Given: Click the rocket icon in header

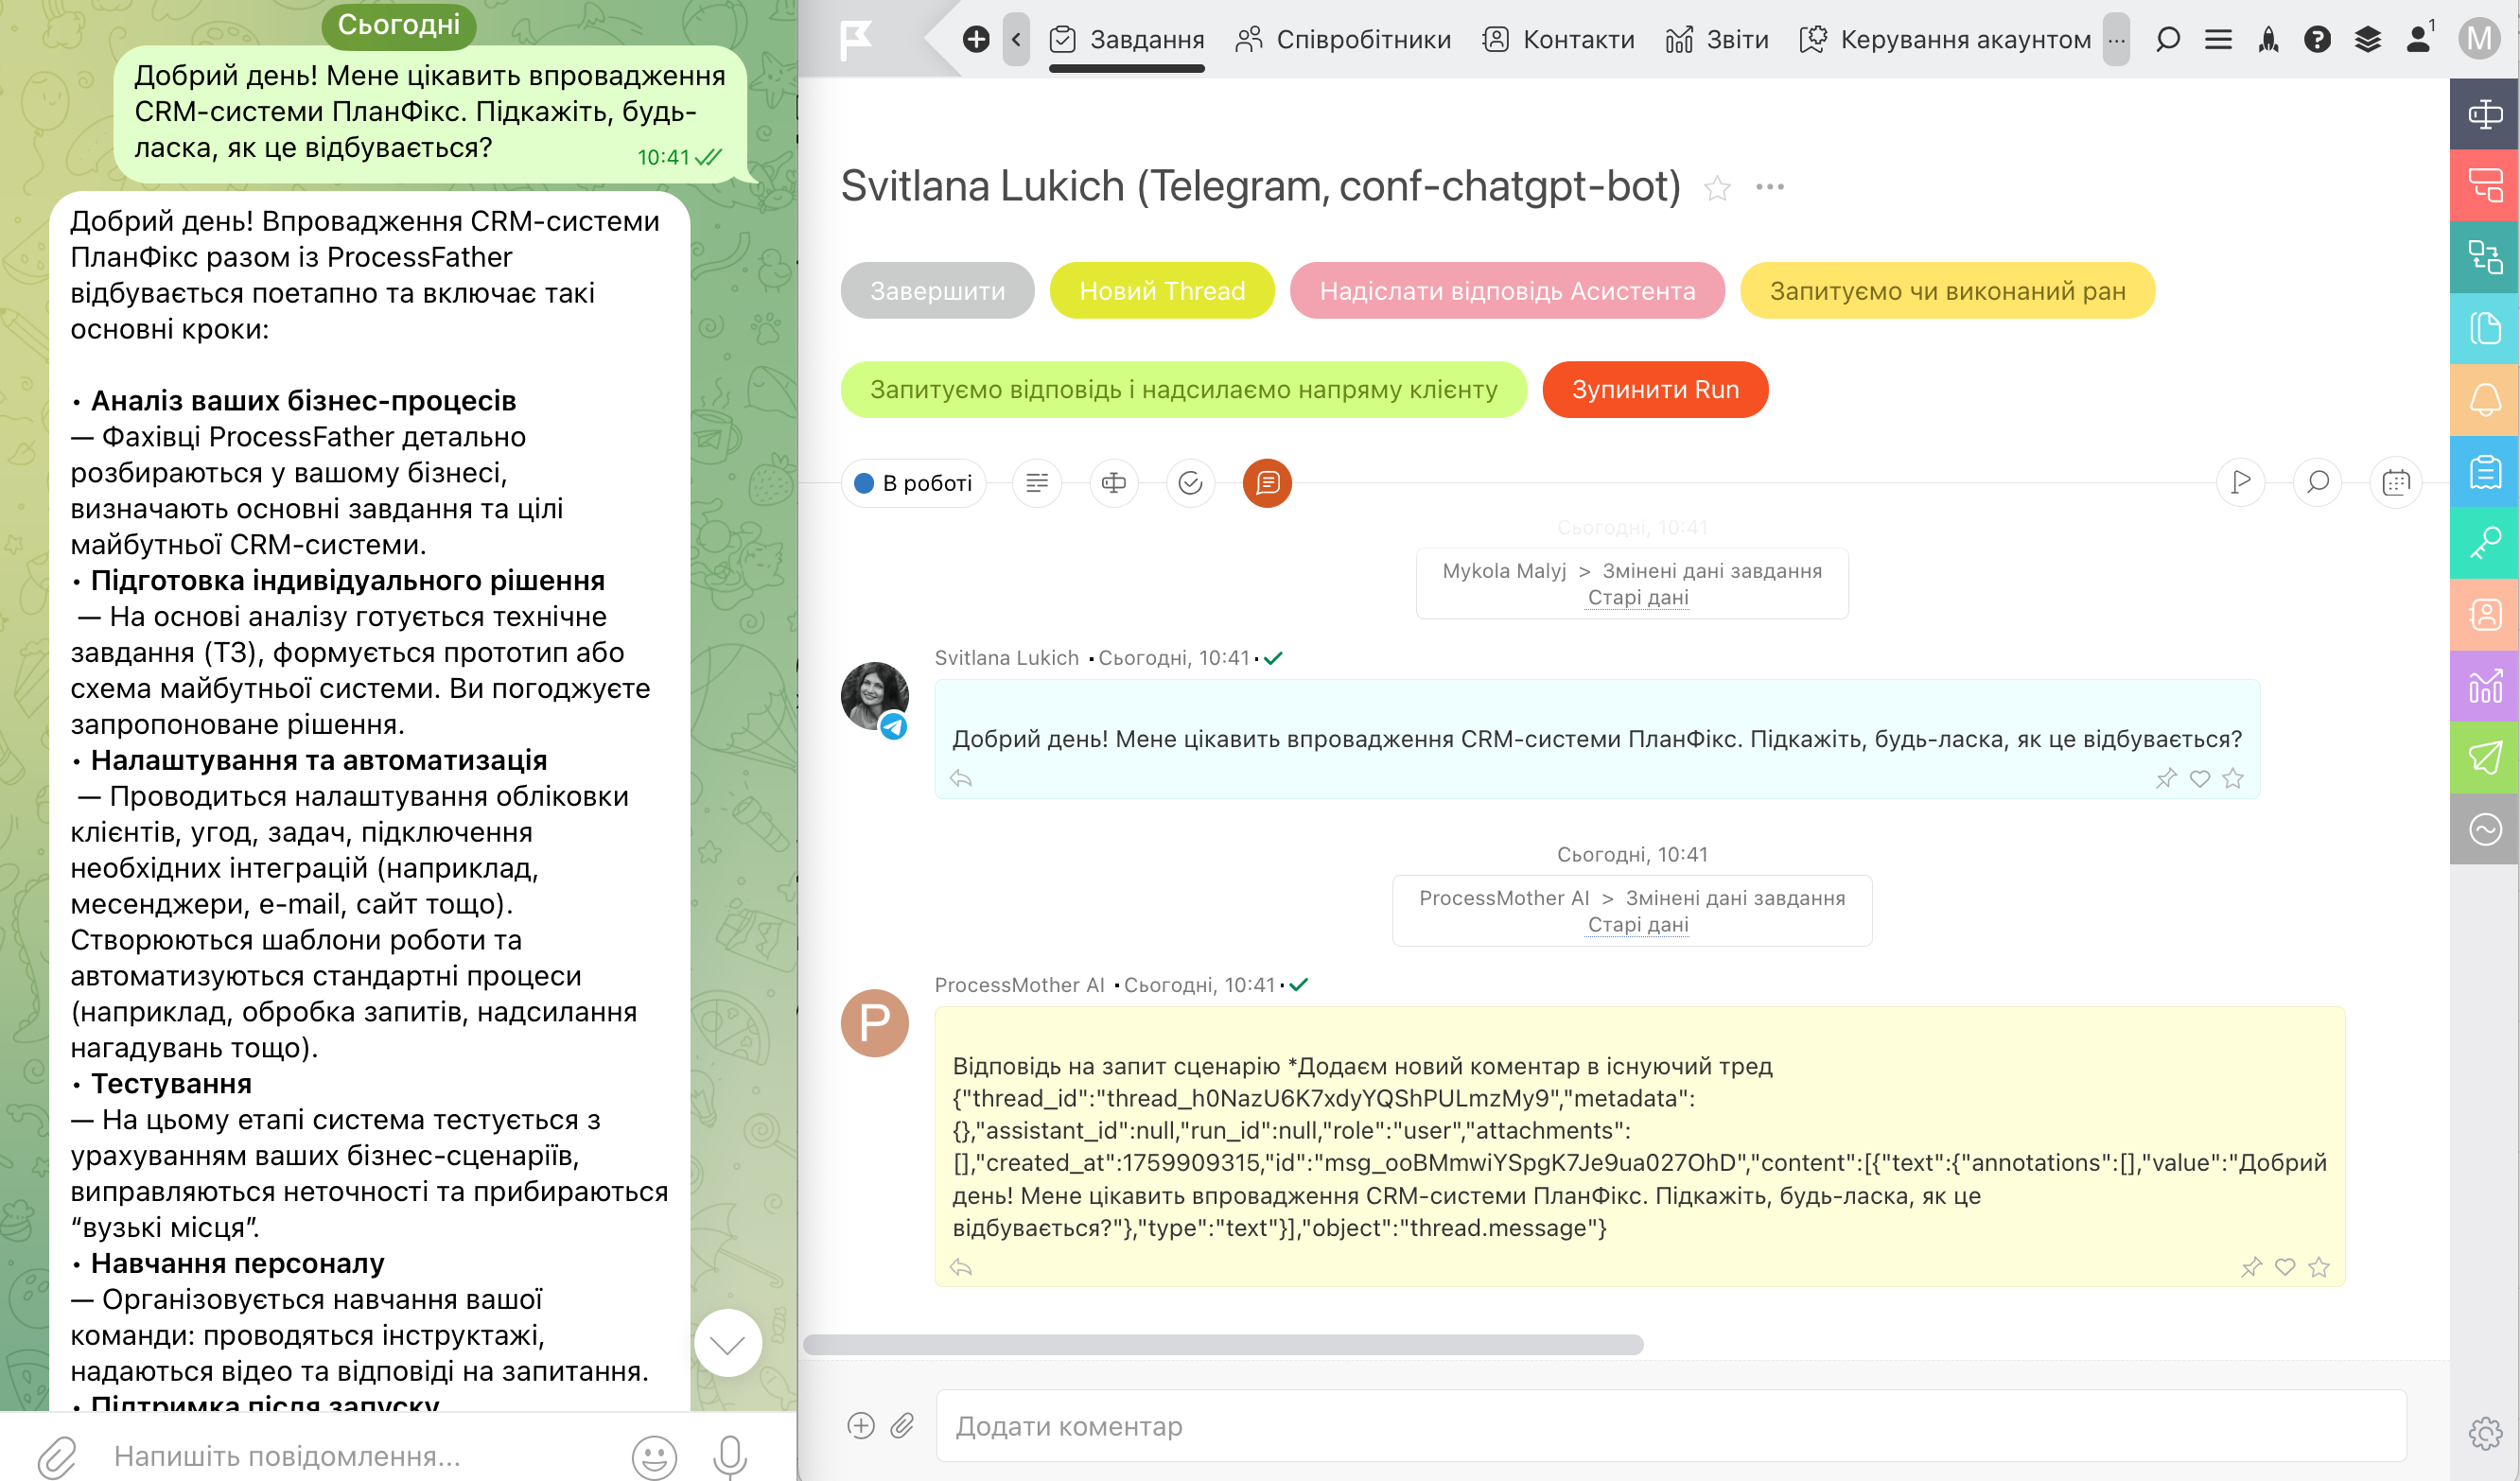Looking at the screenshot, I should point(2268,39).
